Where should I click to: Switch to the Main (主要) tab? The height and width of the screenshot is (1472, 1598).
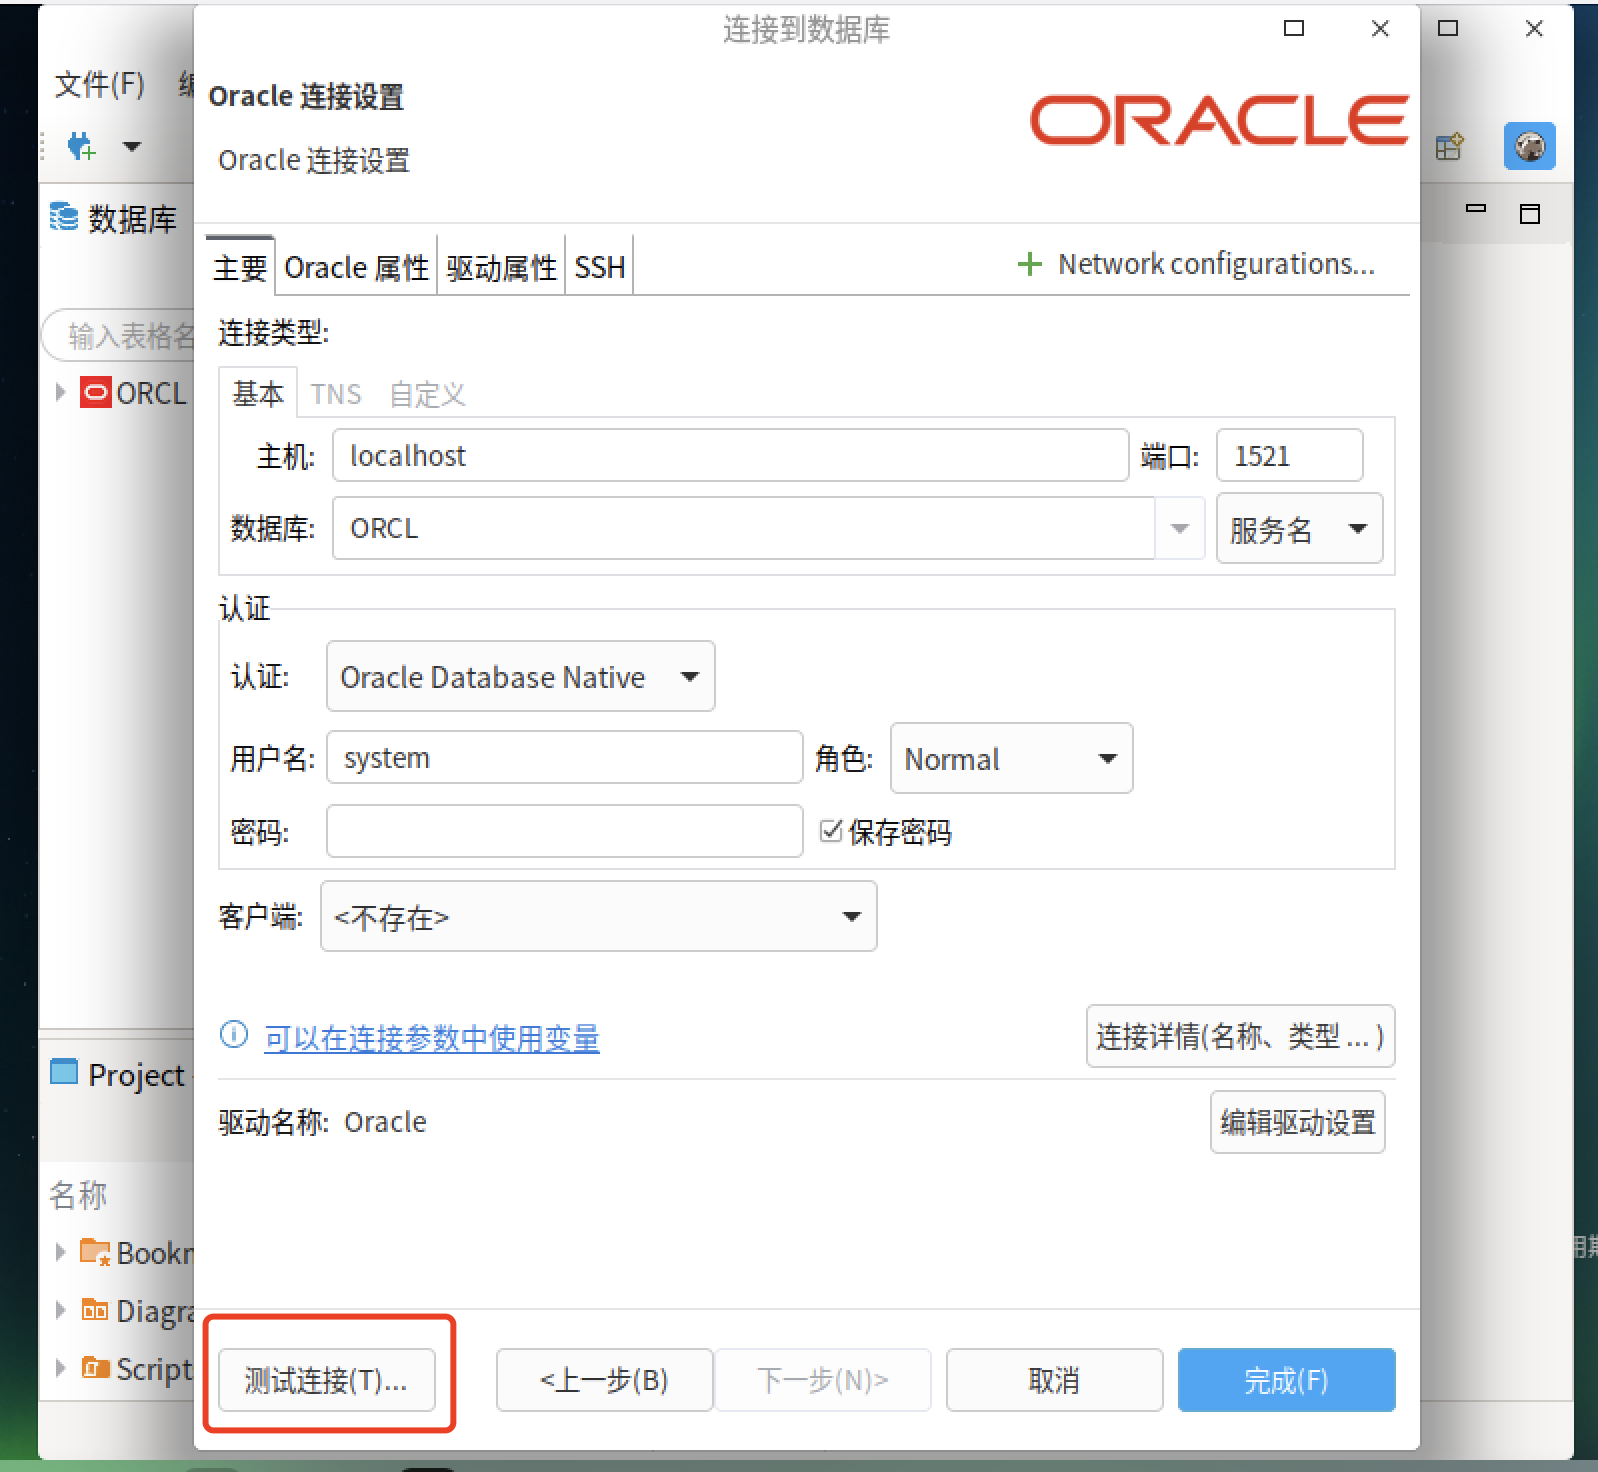point(240,267)
